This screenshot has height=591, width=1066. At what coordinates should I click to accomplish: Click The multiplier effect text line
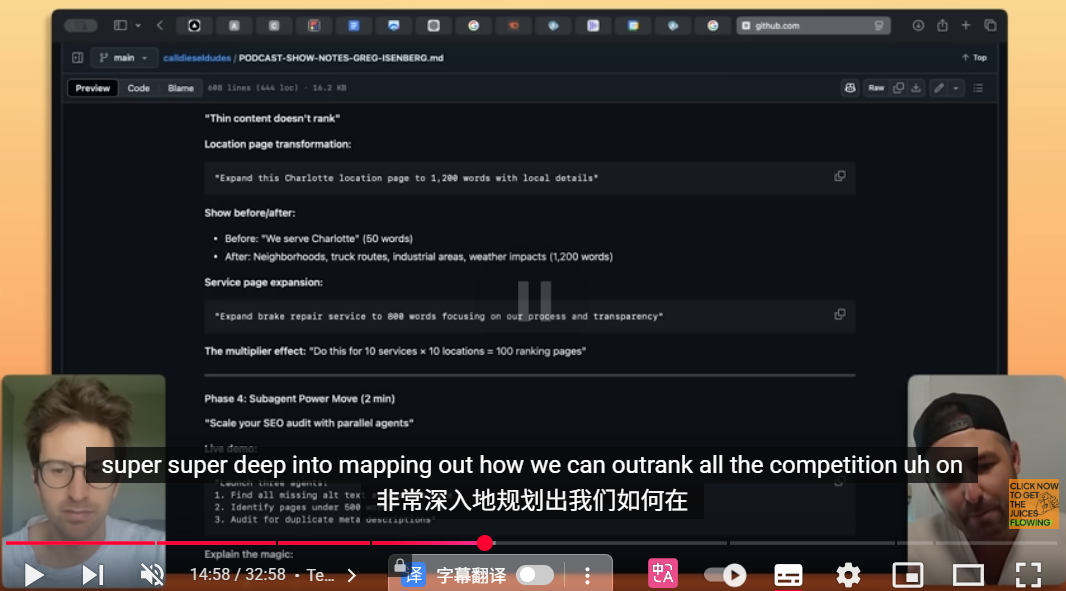pos(395,351)
